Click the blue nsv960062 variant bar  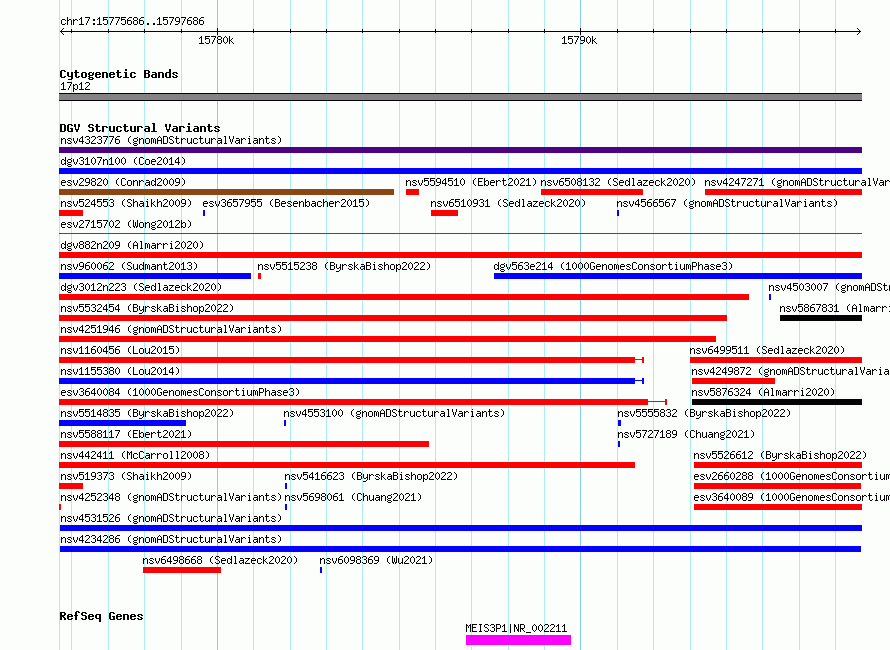tap(155, 276)
